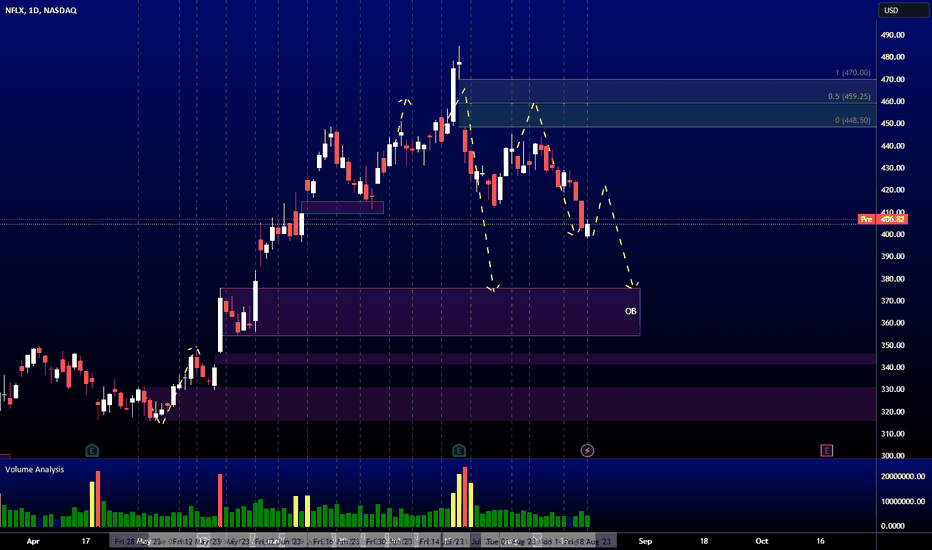Select the tallest red volume bar in July
Viewport: 932px width, 550px height.
pyautogui.click(x=465, y=496)
